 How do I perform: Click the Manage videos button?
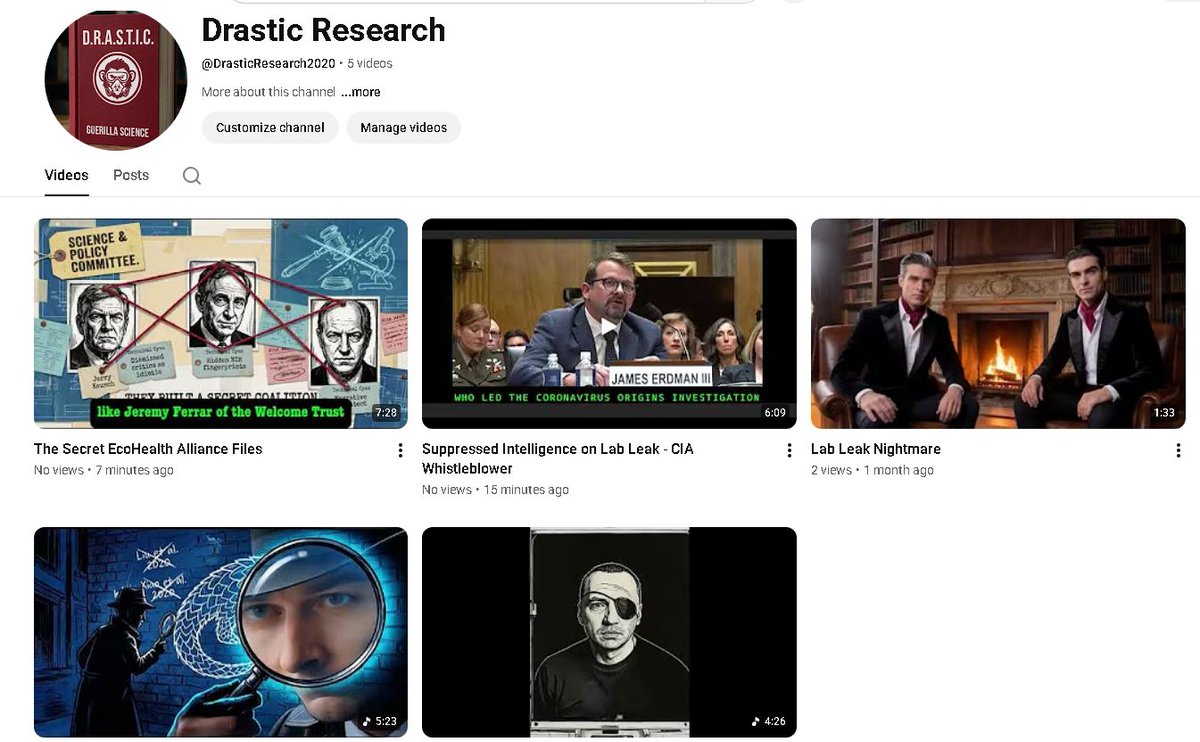pos(404,128)
